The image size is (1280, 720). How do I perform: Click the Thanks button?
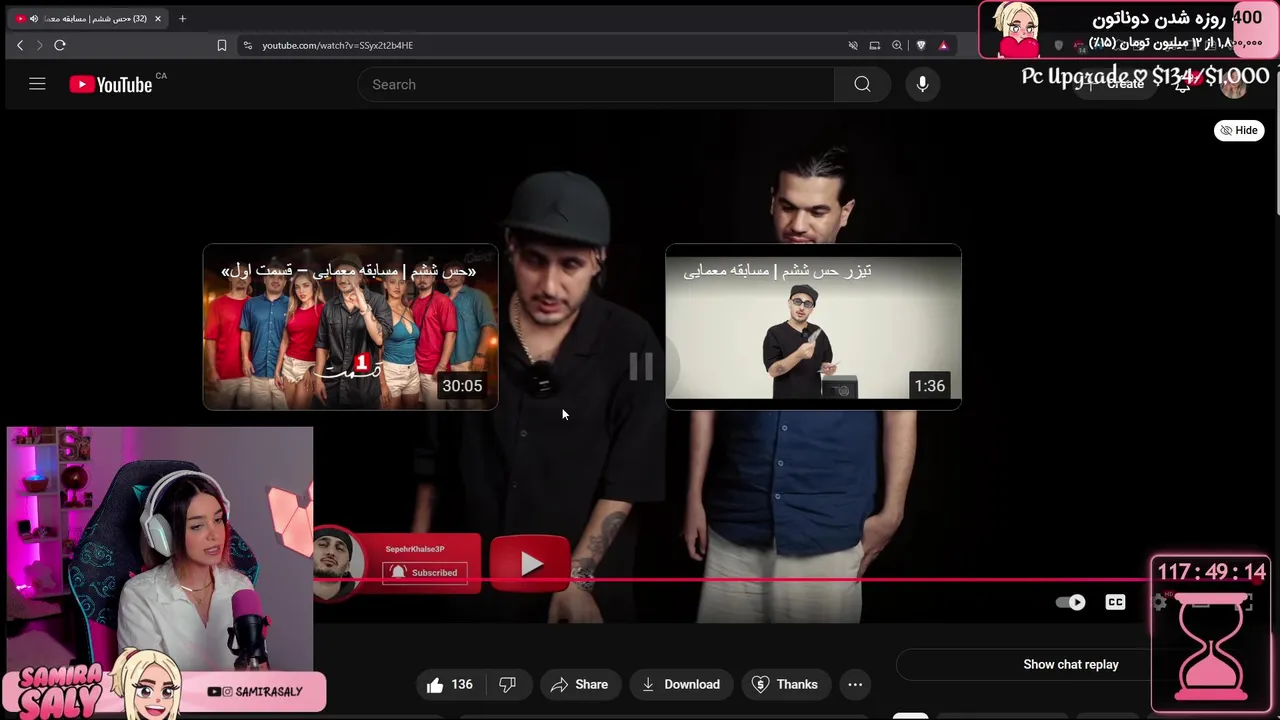(785, 684)
